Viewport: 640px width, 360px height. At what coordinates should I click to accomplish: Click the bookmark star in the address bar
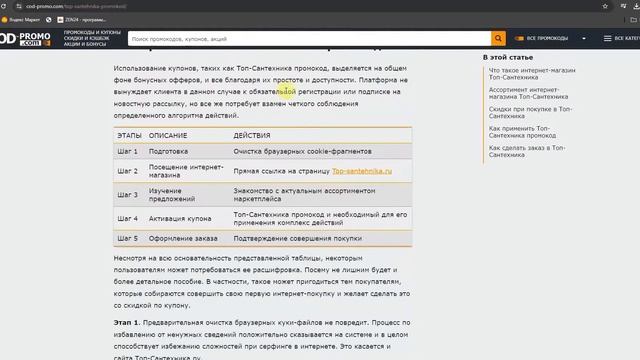click(x=605, y=6)
